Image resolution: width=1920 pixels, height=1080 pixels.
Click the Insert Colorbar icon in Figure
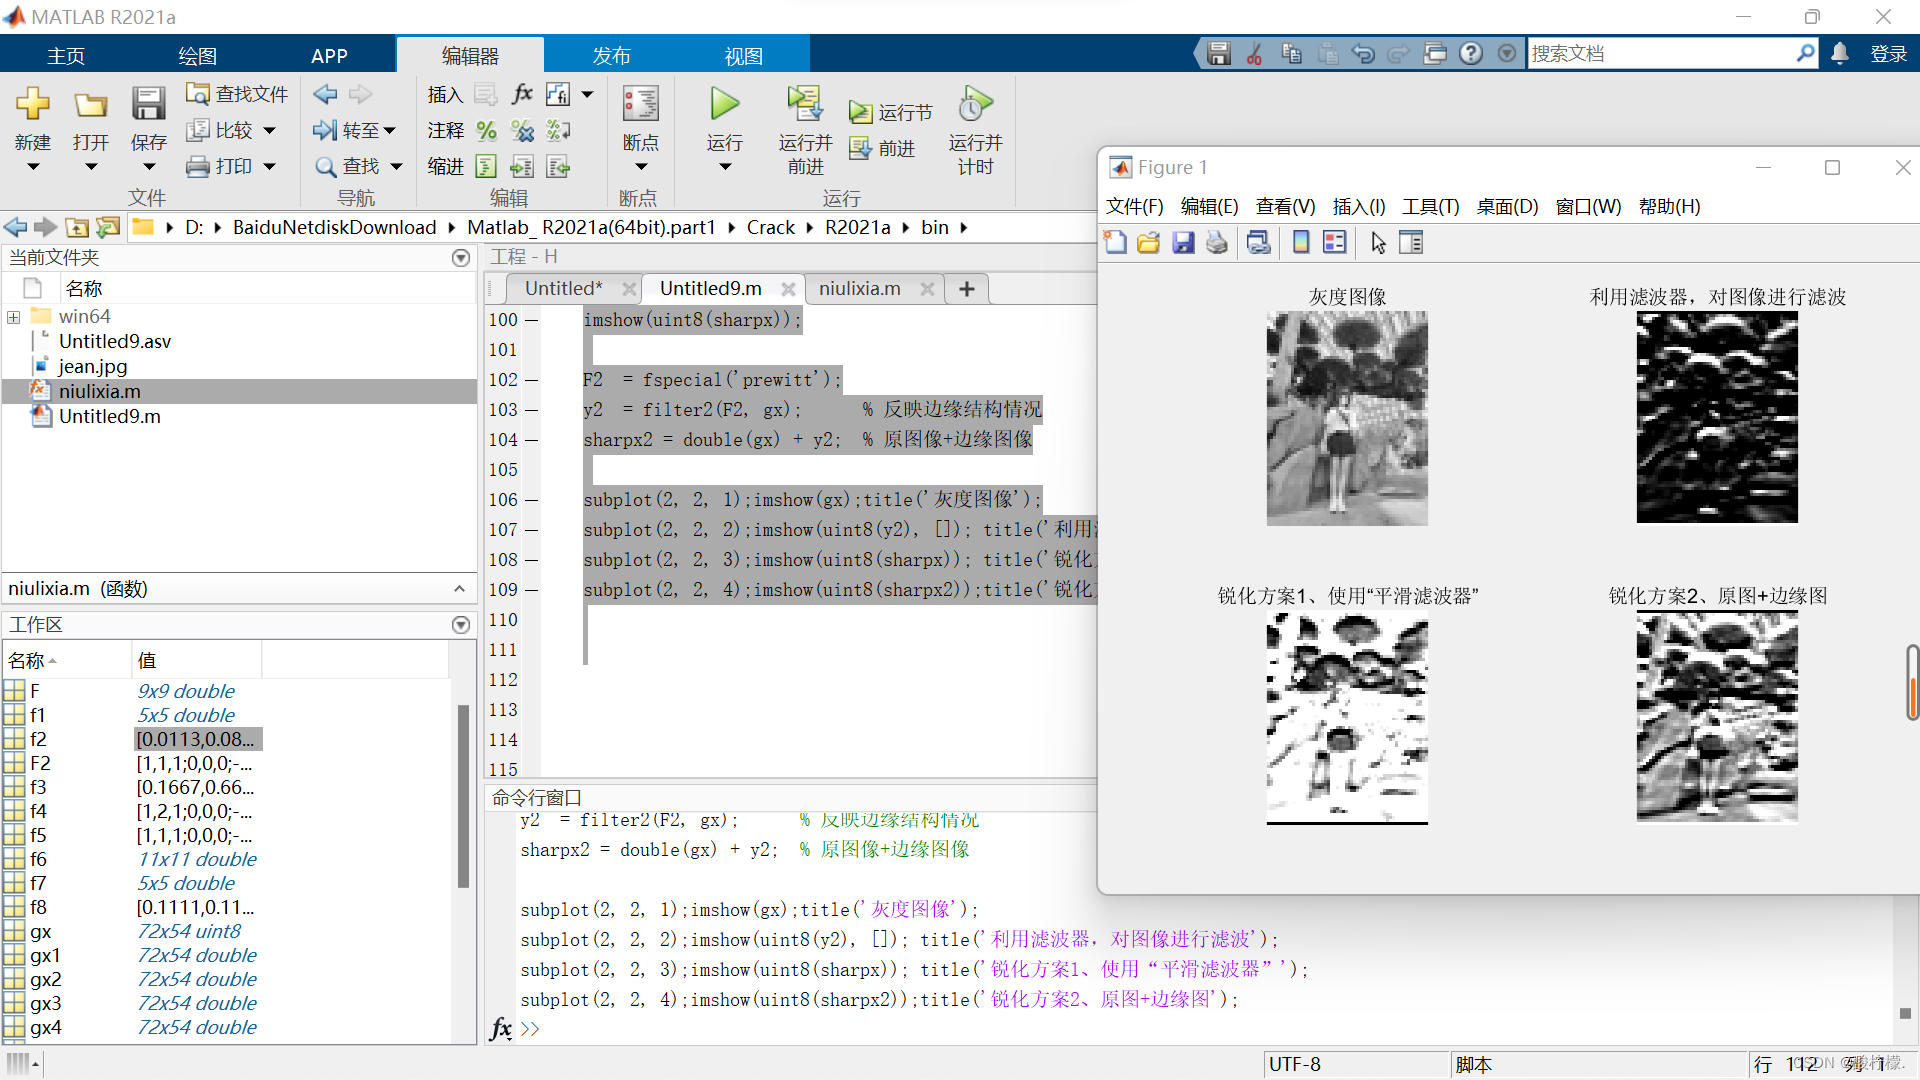click(1301, 243)
